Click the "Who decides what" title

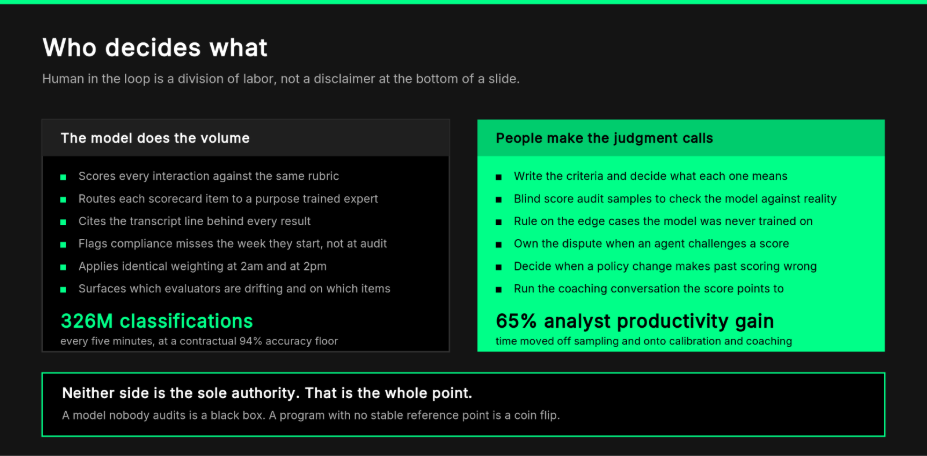155,47
